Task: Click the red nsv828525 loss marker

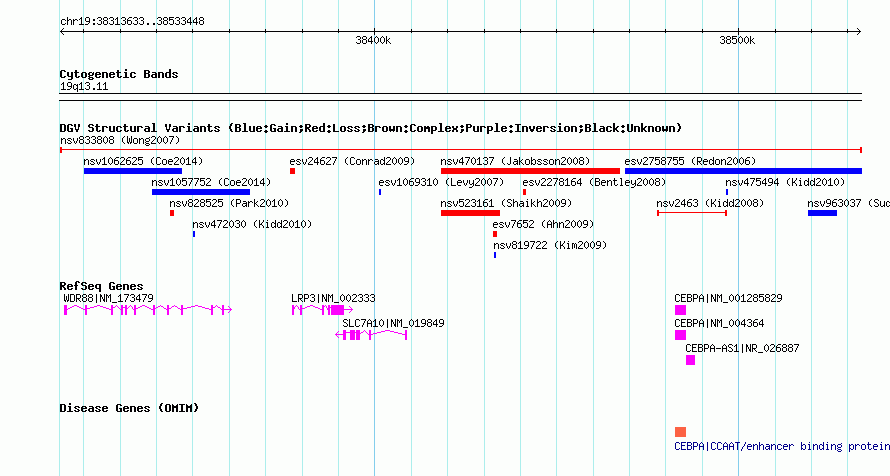Action: point(172,213)
